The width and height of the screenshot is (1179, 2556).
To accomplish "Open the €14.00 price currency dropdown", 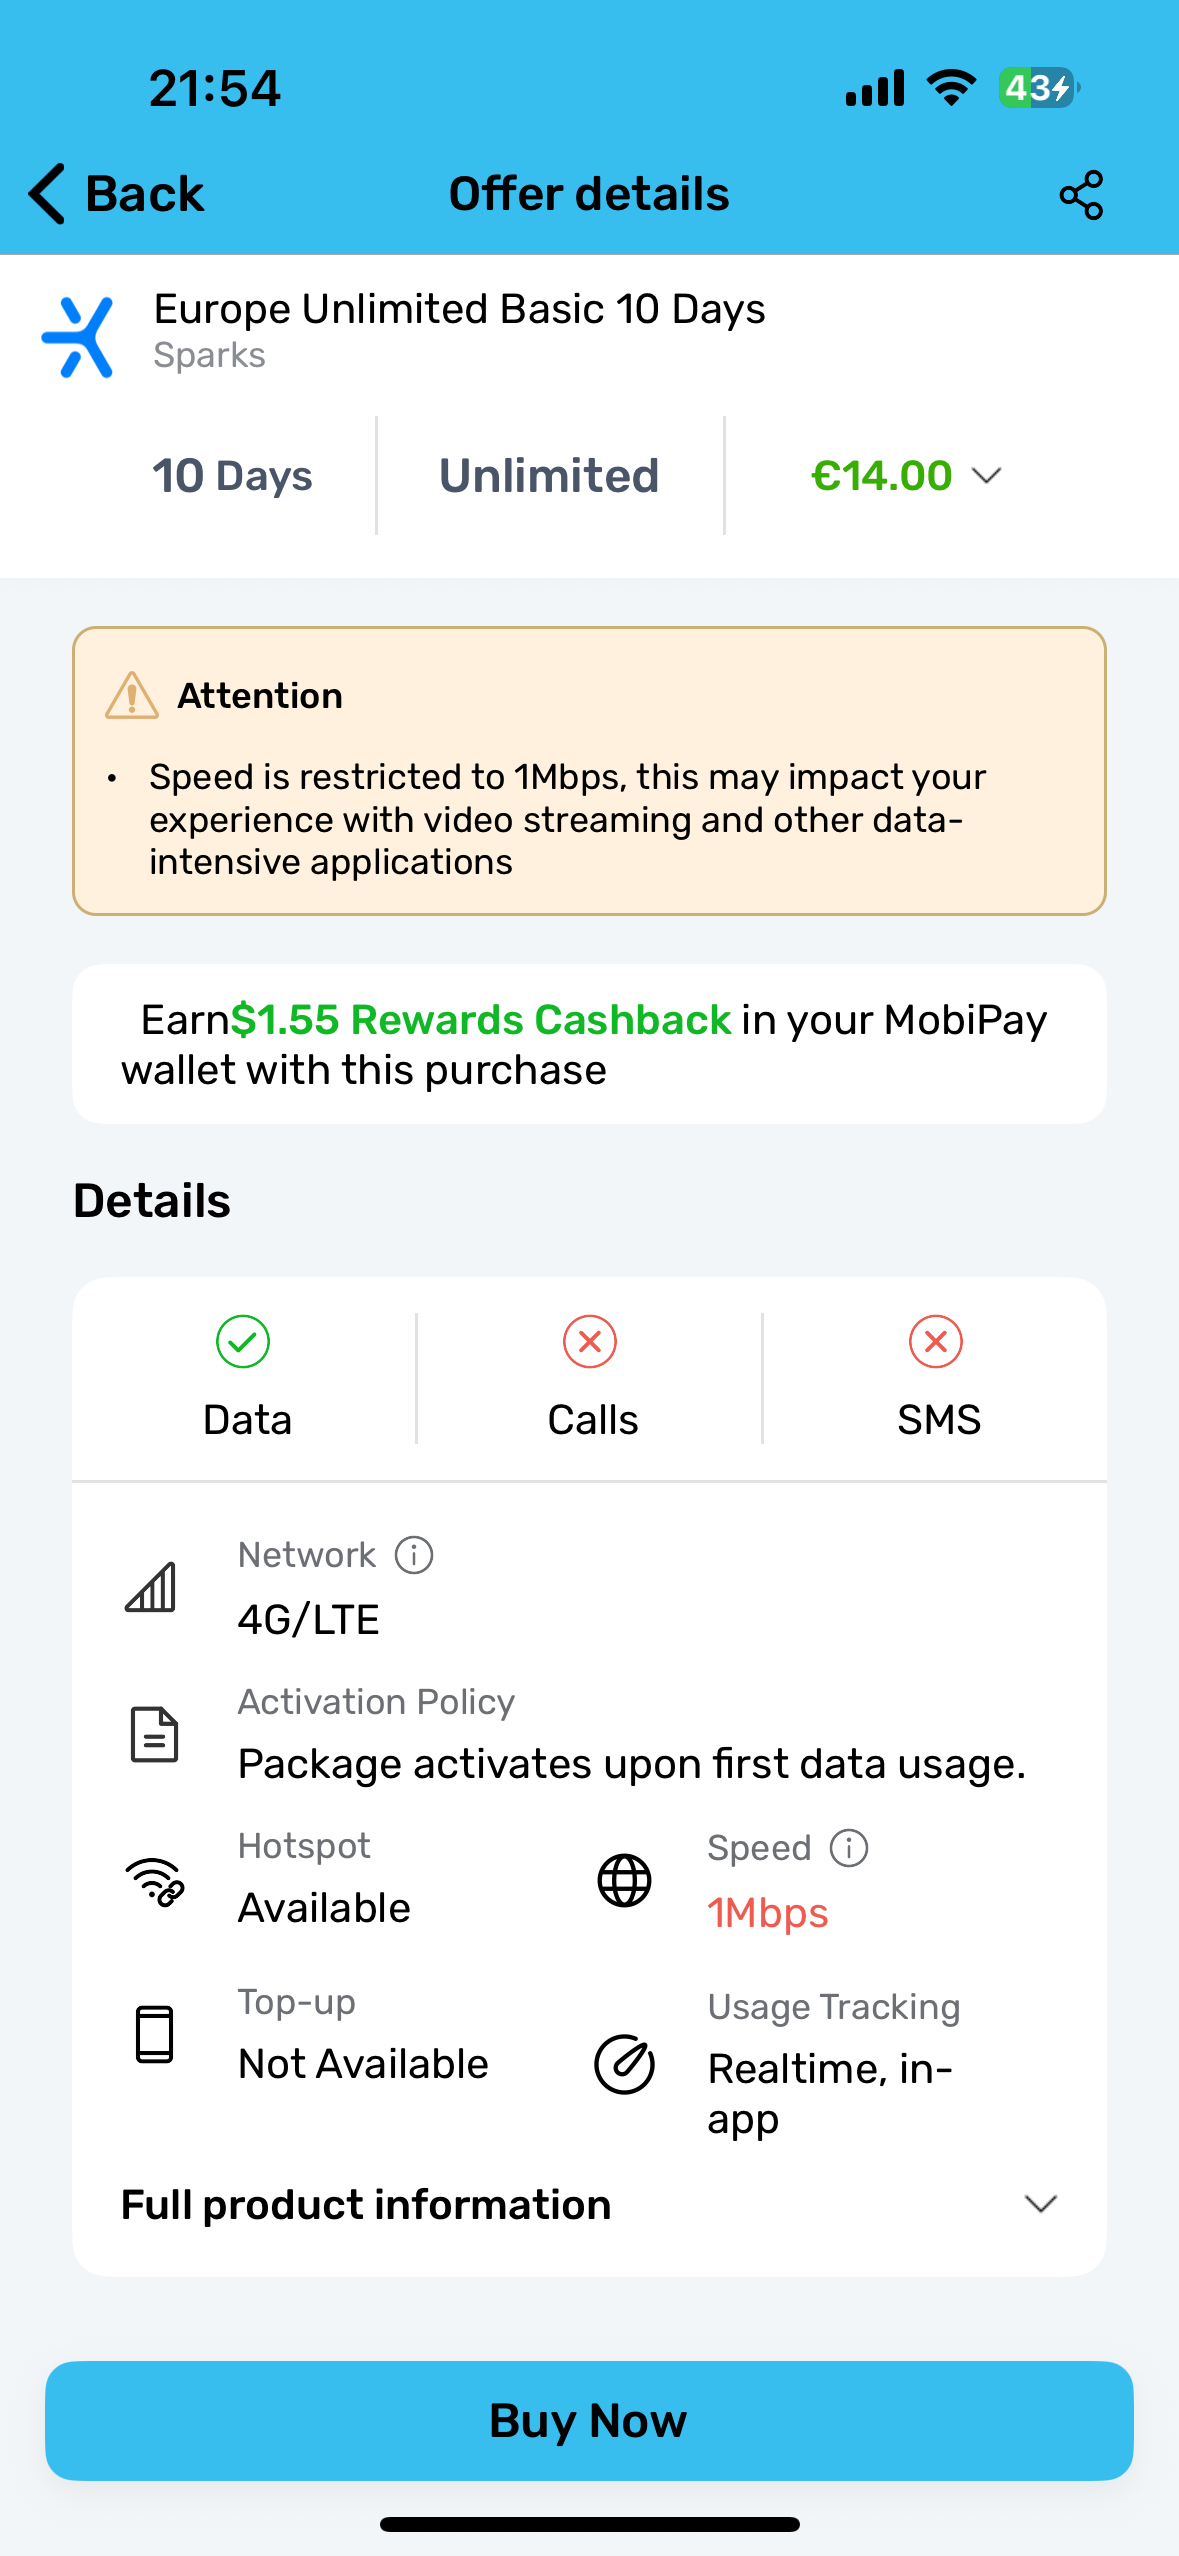I will [906, 476].
